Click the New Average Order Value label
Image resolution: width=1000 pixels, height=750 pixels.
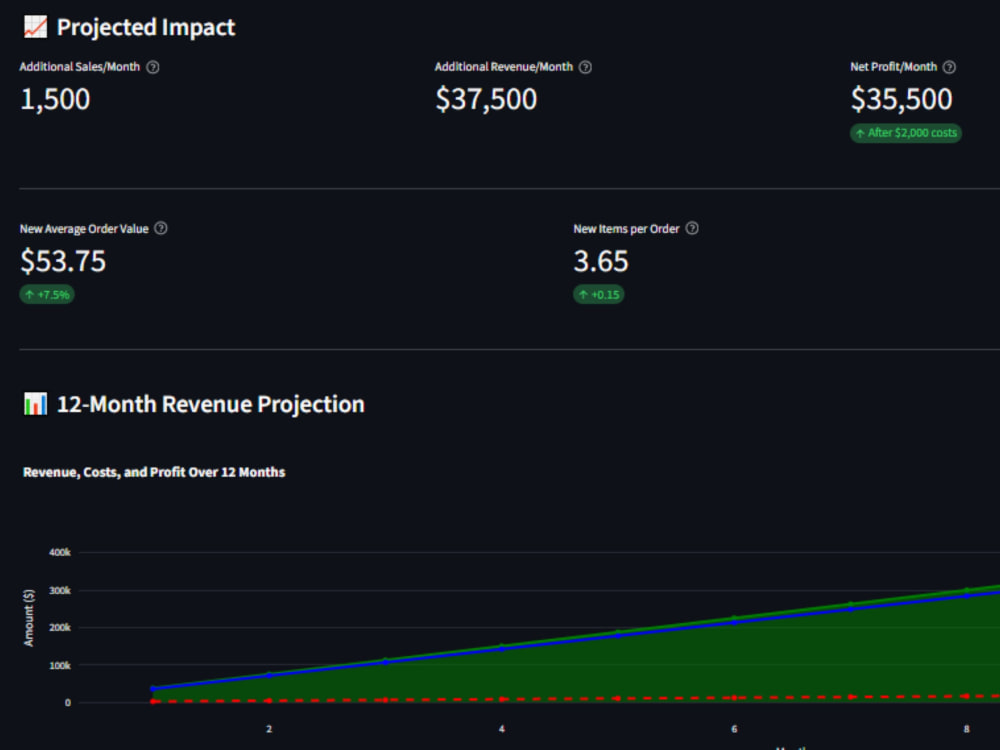pyautogui.click(x=84, y=229)
